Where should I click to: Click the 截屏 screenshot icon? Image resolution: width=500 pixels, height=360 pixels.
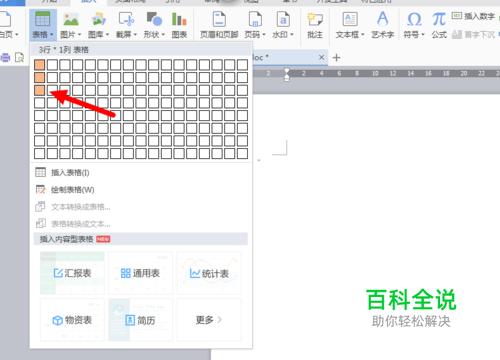click(126, 19)
